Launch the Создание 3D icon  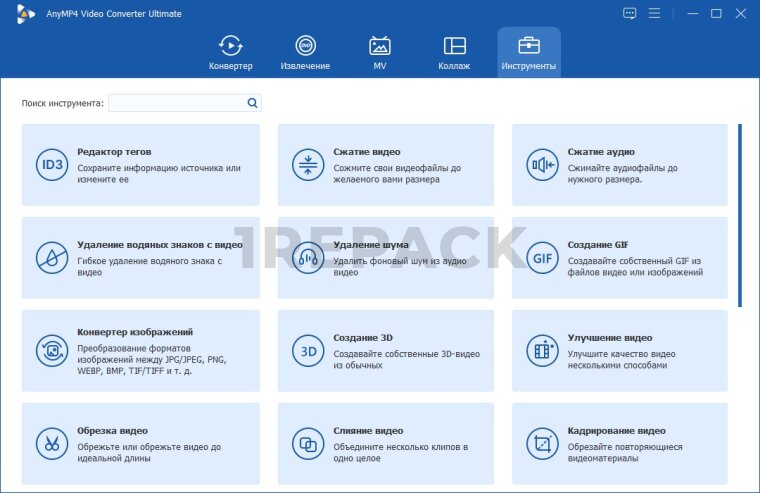(307, 351)
